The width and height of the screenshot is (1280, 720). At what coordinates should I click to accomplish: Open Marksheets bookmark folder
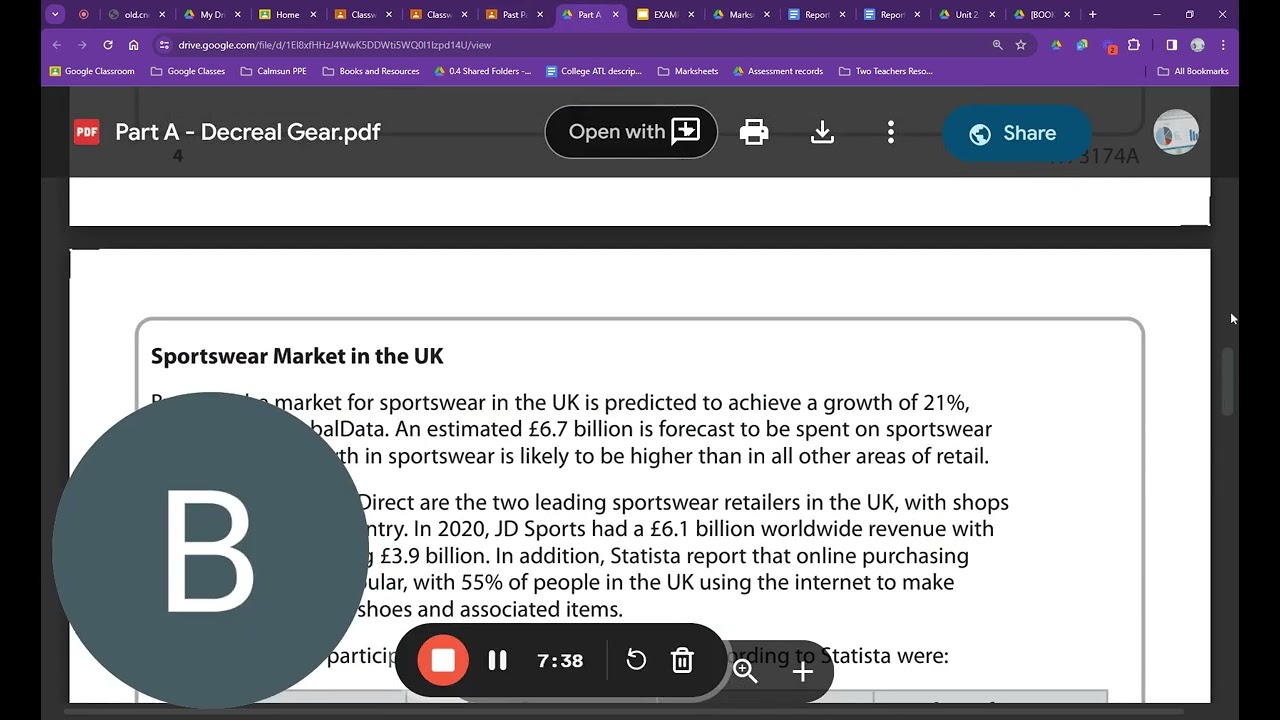tap(688, 71)
